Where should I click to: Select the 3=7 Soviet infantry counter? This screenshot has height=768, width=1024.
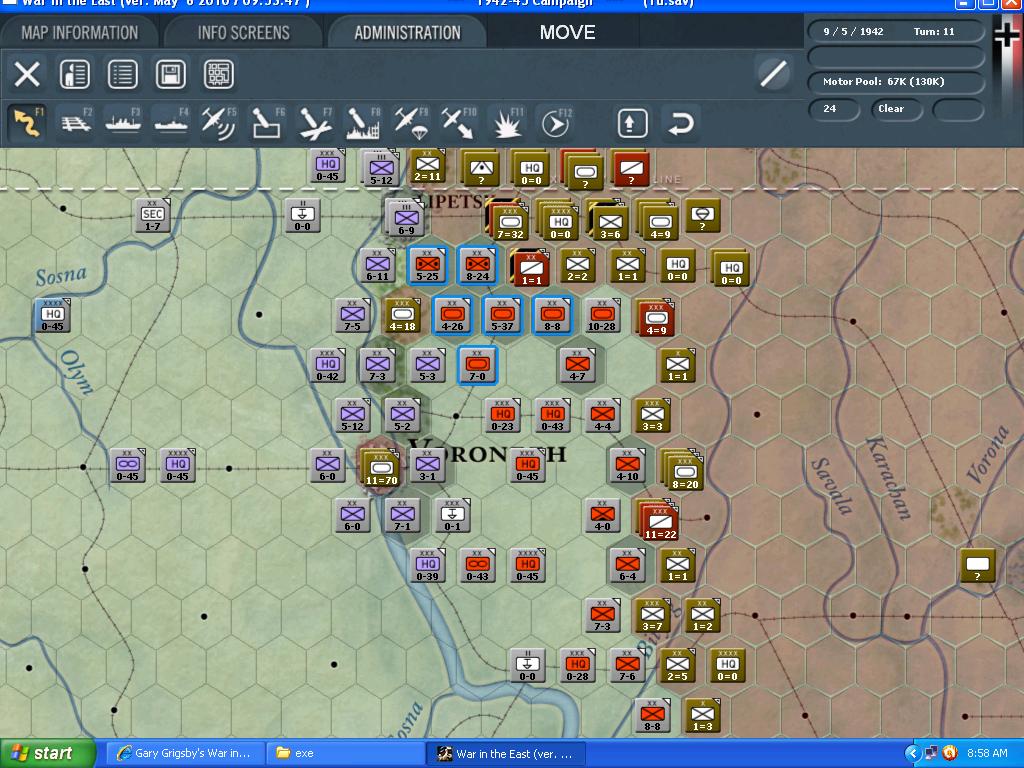coord(652,617)
